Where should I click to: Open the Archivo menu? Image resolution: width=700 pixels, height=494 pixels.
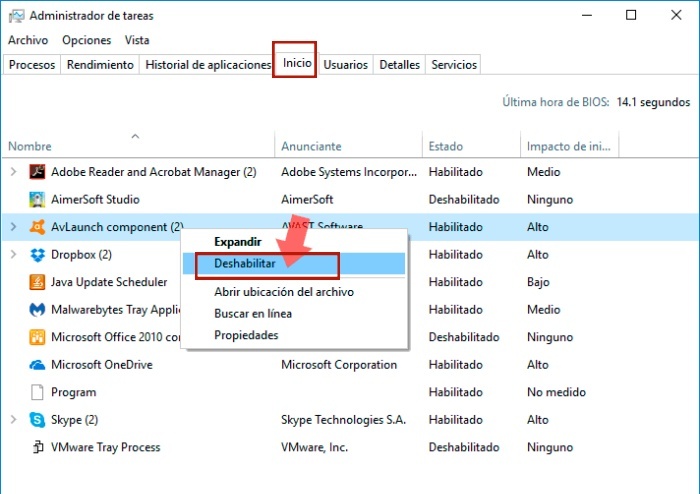[x=28, y=40]
